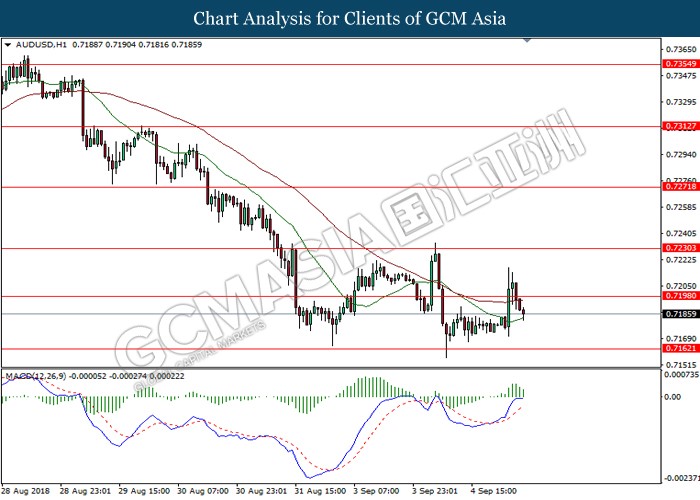Click the Chart Analysis for Clients title
Screen dimensions: 700x500
(x=350, y=19)
